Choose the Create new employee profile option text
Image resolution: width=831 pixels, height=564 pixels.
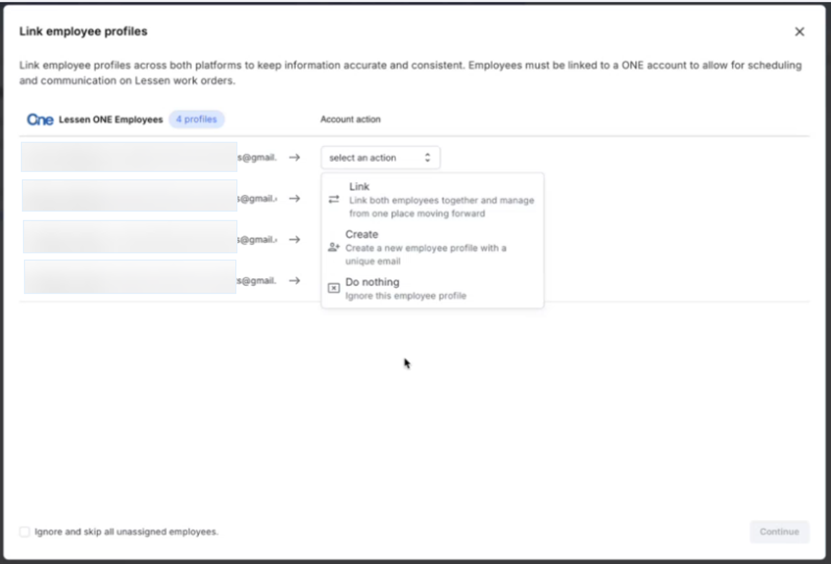[x=362, y=234]
